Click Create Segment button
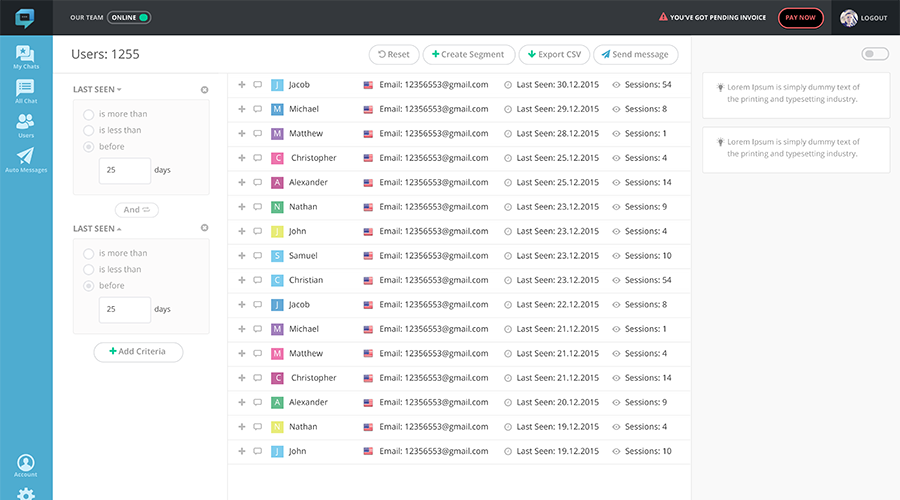 468,55
